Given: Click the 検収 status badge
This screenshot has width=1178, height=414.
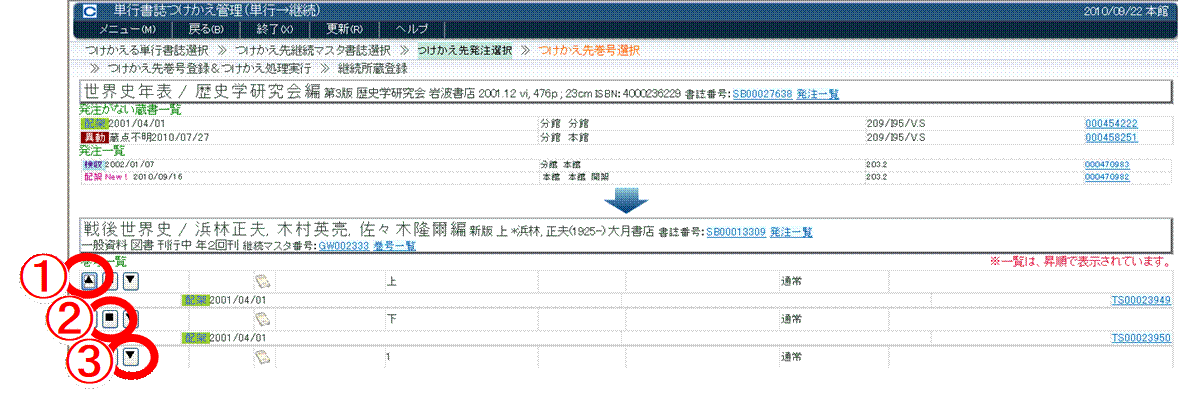Looking at the screenshot, I should [x=92, y=163].
